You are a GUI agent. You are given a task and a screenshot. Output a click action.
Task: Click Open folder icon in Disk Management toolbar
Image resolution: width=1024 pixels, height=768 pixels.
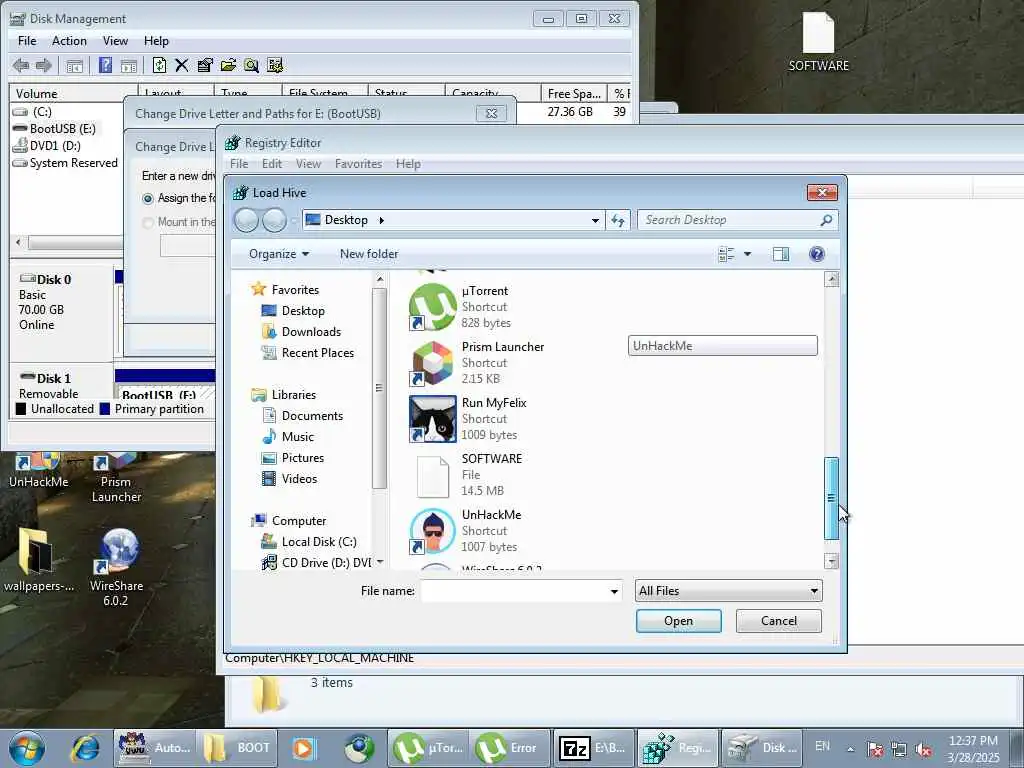(228, 65)
